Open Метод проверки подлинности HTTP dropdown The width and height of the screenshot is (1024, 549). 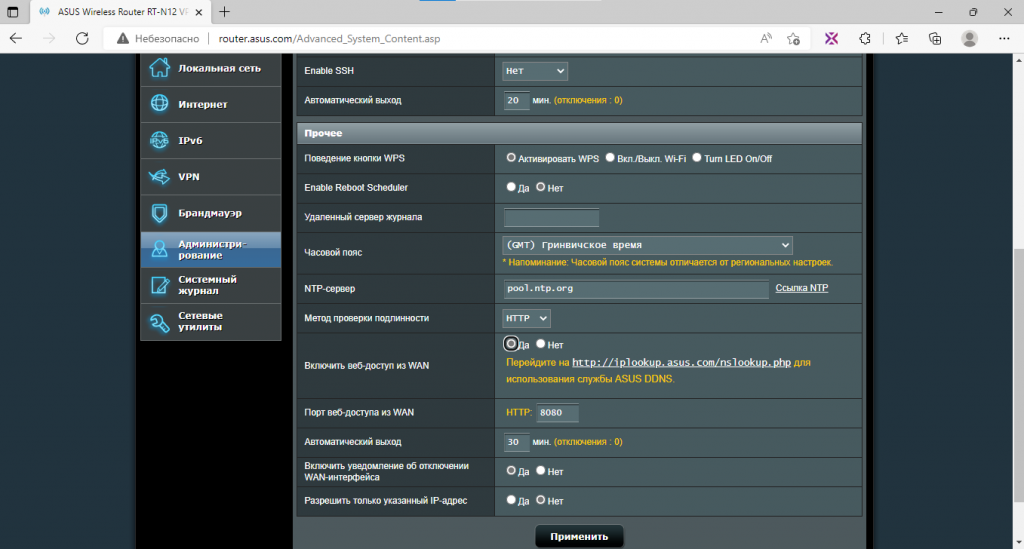526,318
